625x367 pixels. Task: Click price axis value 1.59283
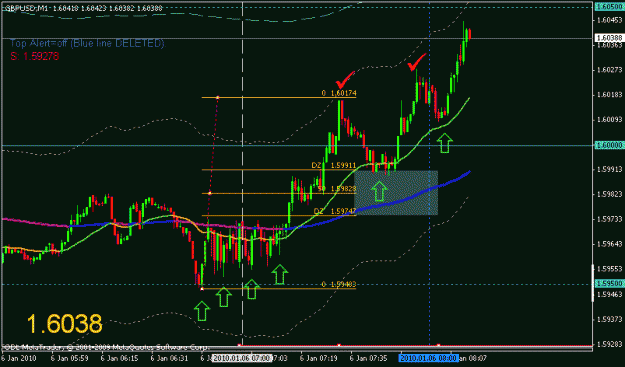click(610, 344)
